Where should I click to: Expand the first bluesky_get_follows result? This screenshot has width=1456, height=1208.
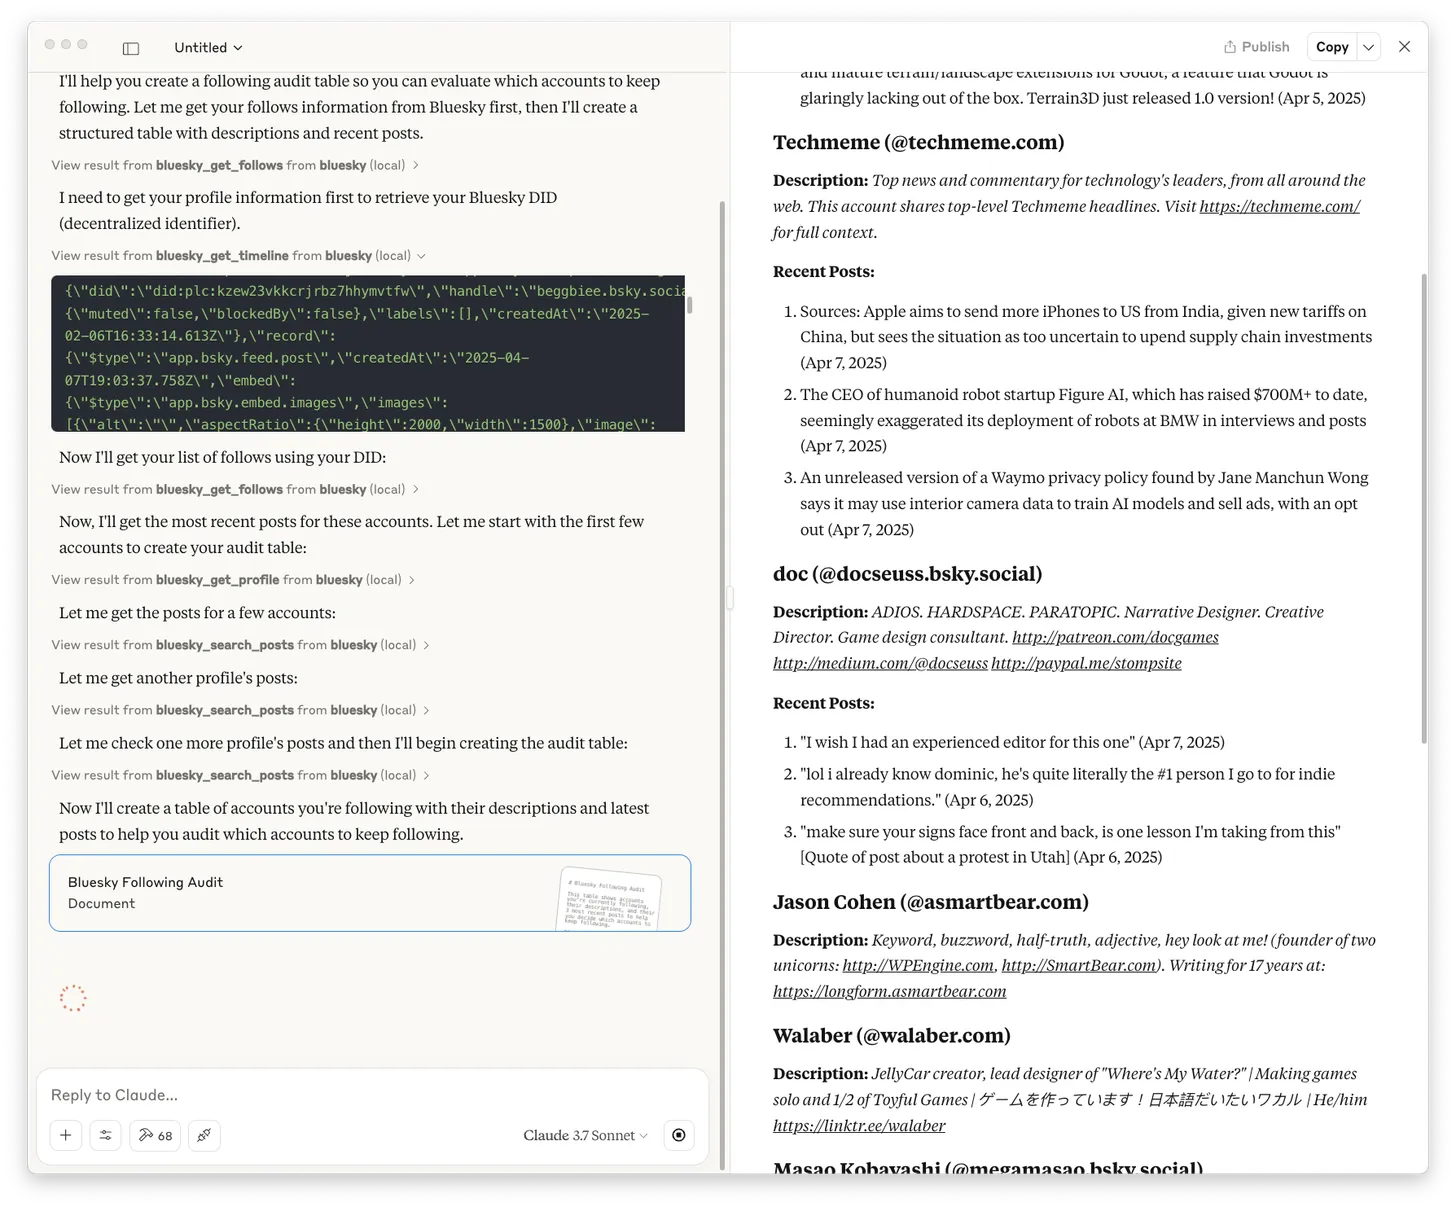click(x=235, y=165)
